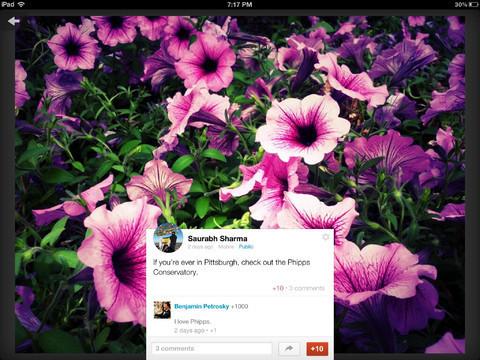Tap the back arrow to leave photo

coord(14,21)
